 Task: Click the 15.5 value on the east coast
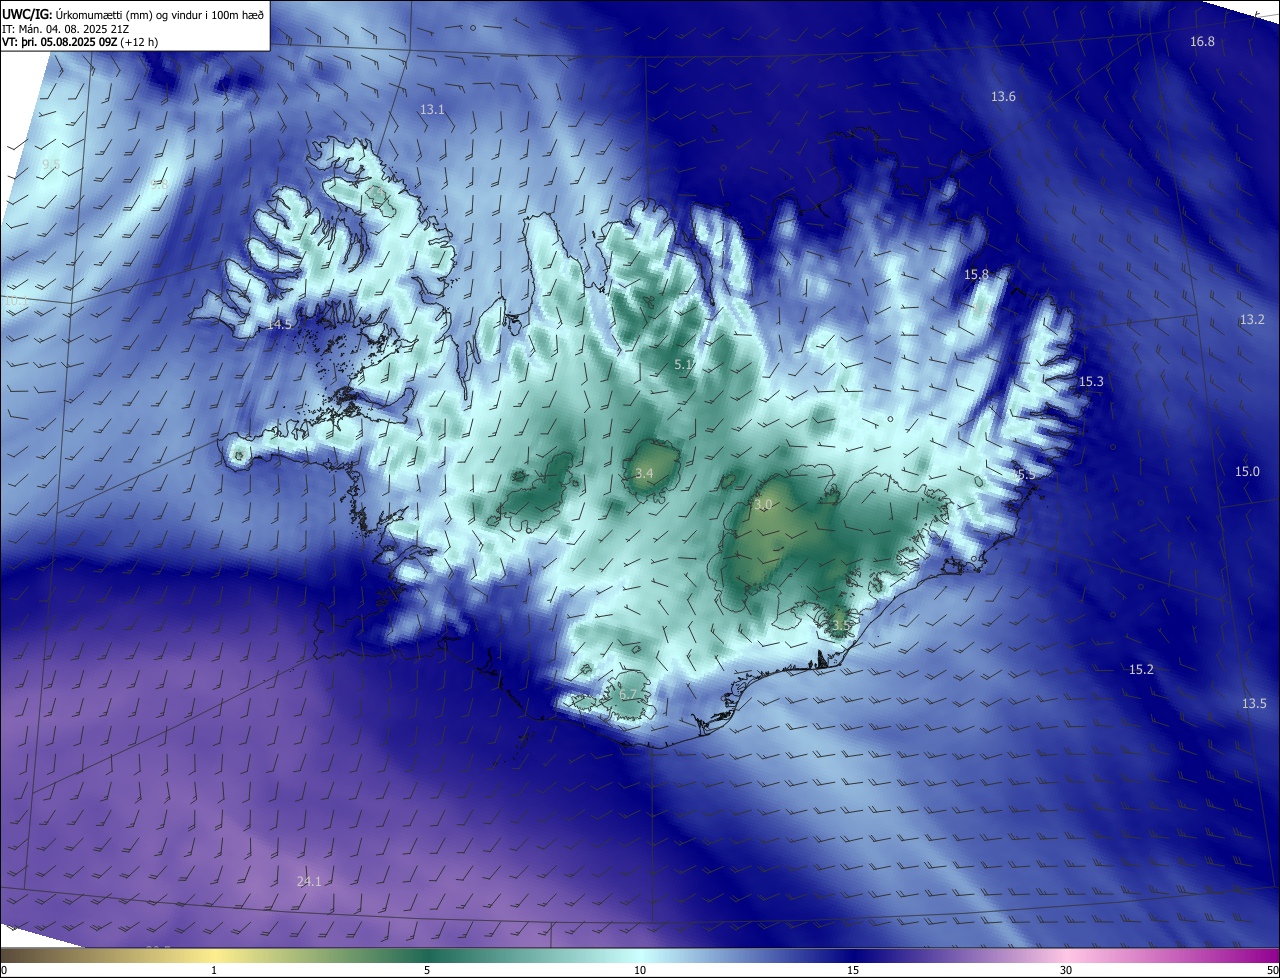click(x=1023, y=475)
